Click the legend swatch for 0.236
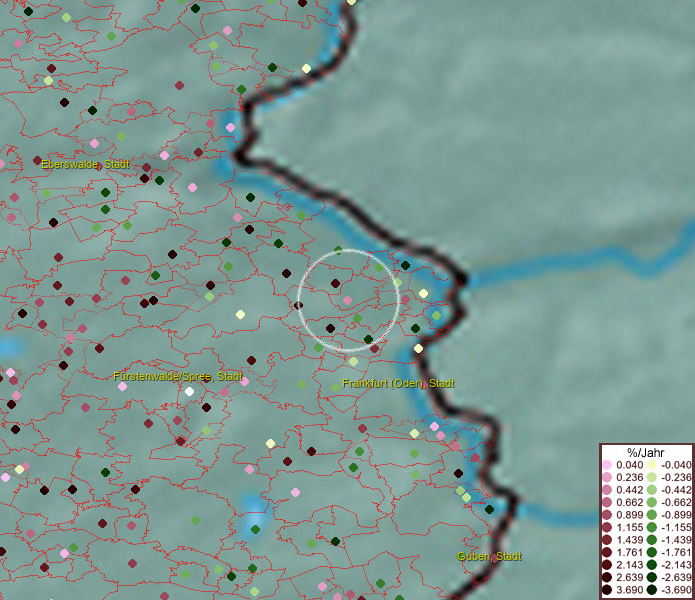The image size is (695, 600). (x=607, y=477)
